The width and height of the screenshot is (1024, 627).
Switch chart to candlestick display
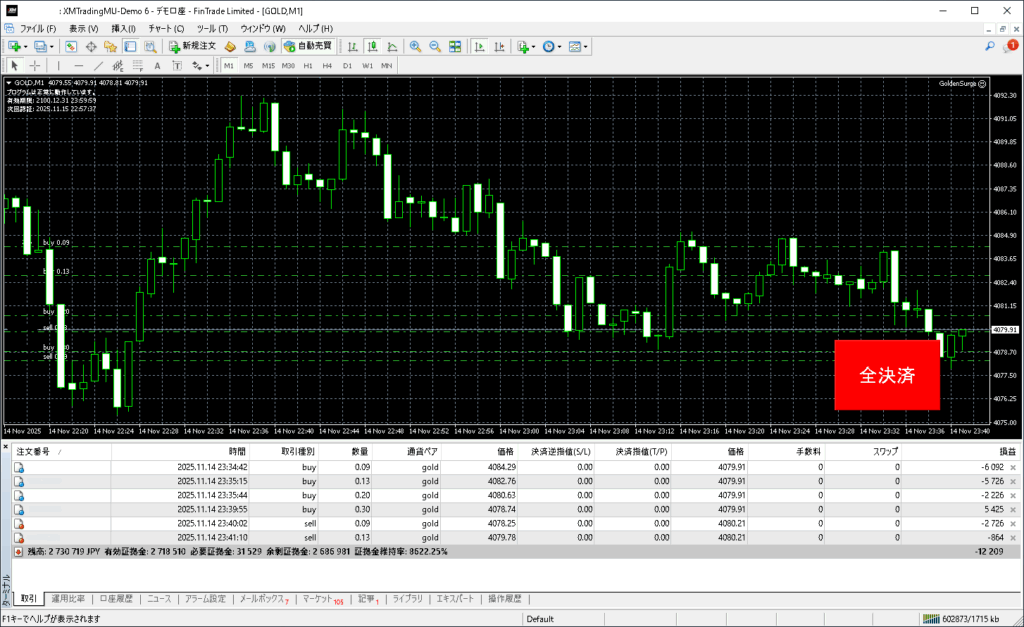[372, 47]
